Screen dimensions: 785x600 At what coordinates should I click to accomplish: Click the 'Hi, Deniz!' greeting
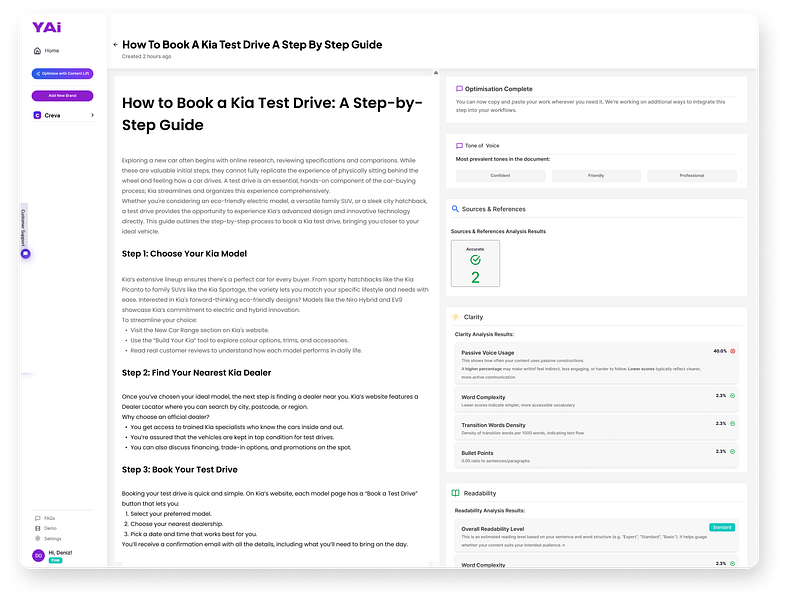coord(60,553)
